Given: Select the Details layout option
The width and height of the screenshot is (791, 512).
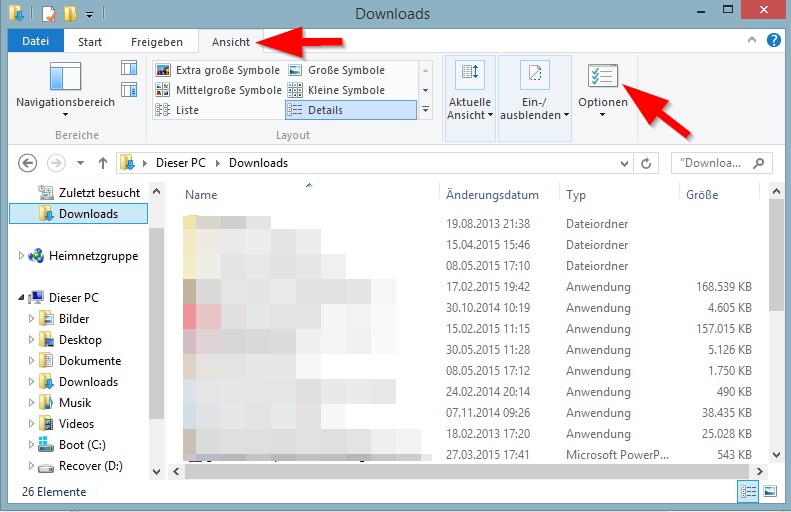Looking at the screenshot, I should point(350,110).
